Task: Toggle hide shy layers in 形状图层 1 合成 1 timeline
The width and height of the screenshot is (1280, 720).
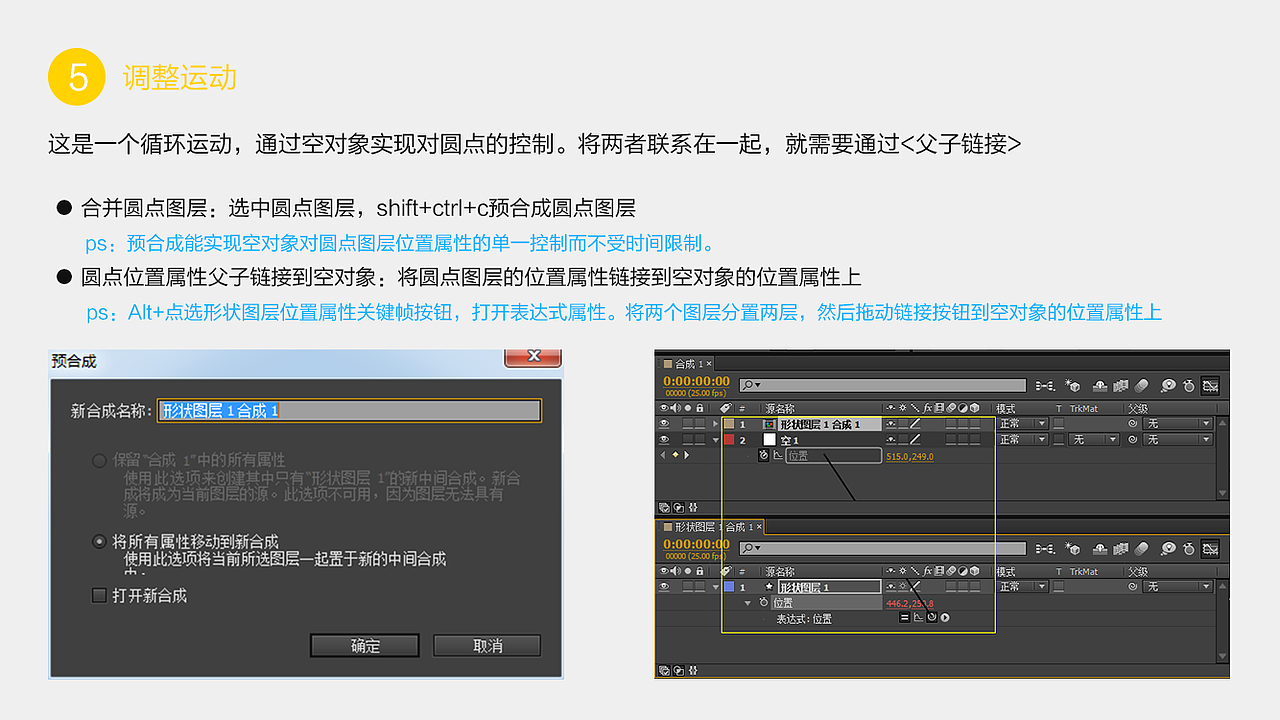Action: pos(1100,549)
